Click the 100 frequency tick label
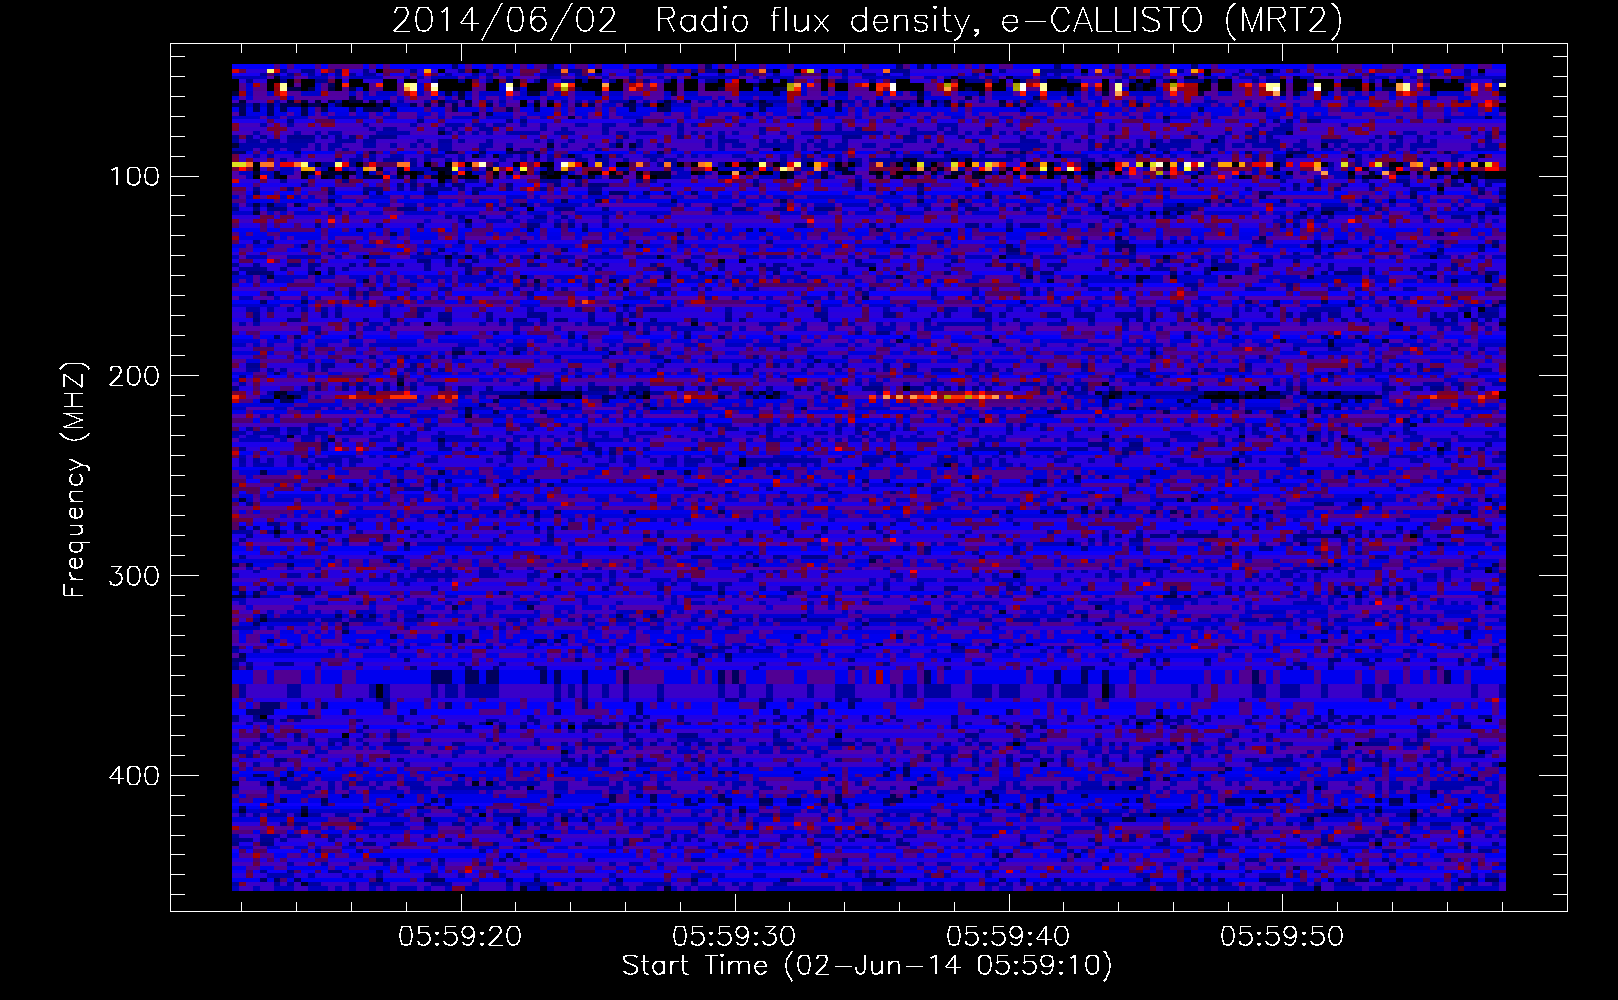Image resolution: width=1618 pixels, height=1000 pixels. click(135, 177)
